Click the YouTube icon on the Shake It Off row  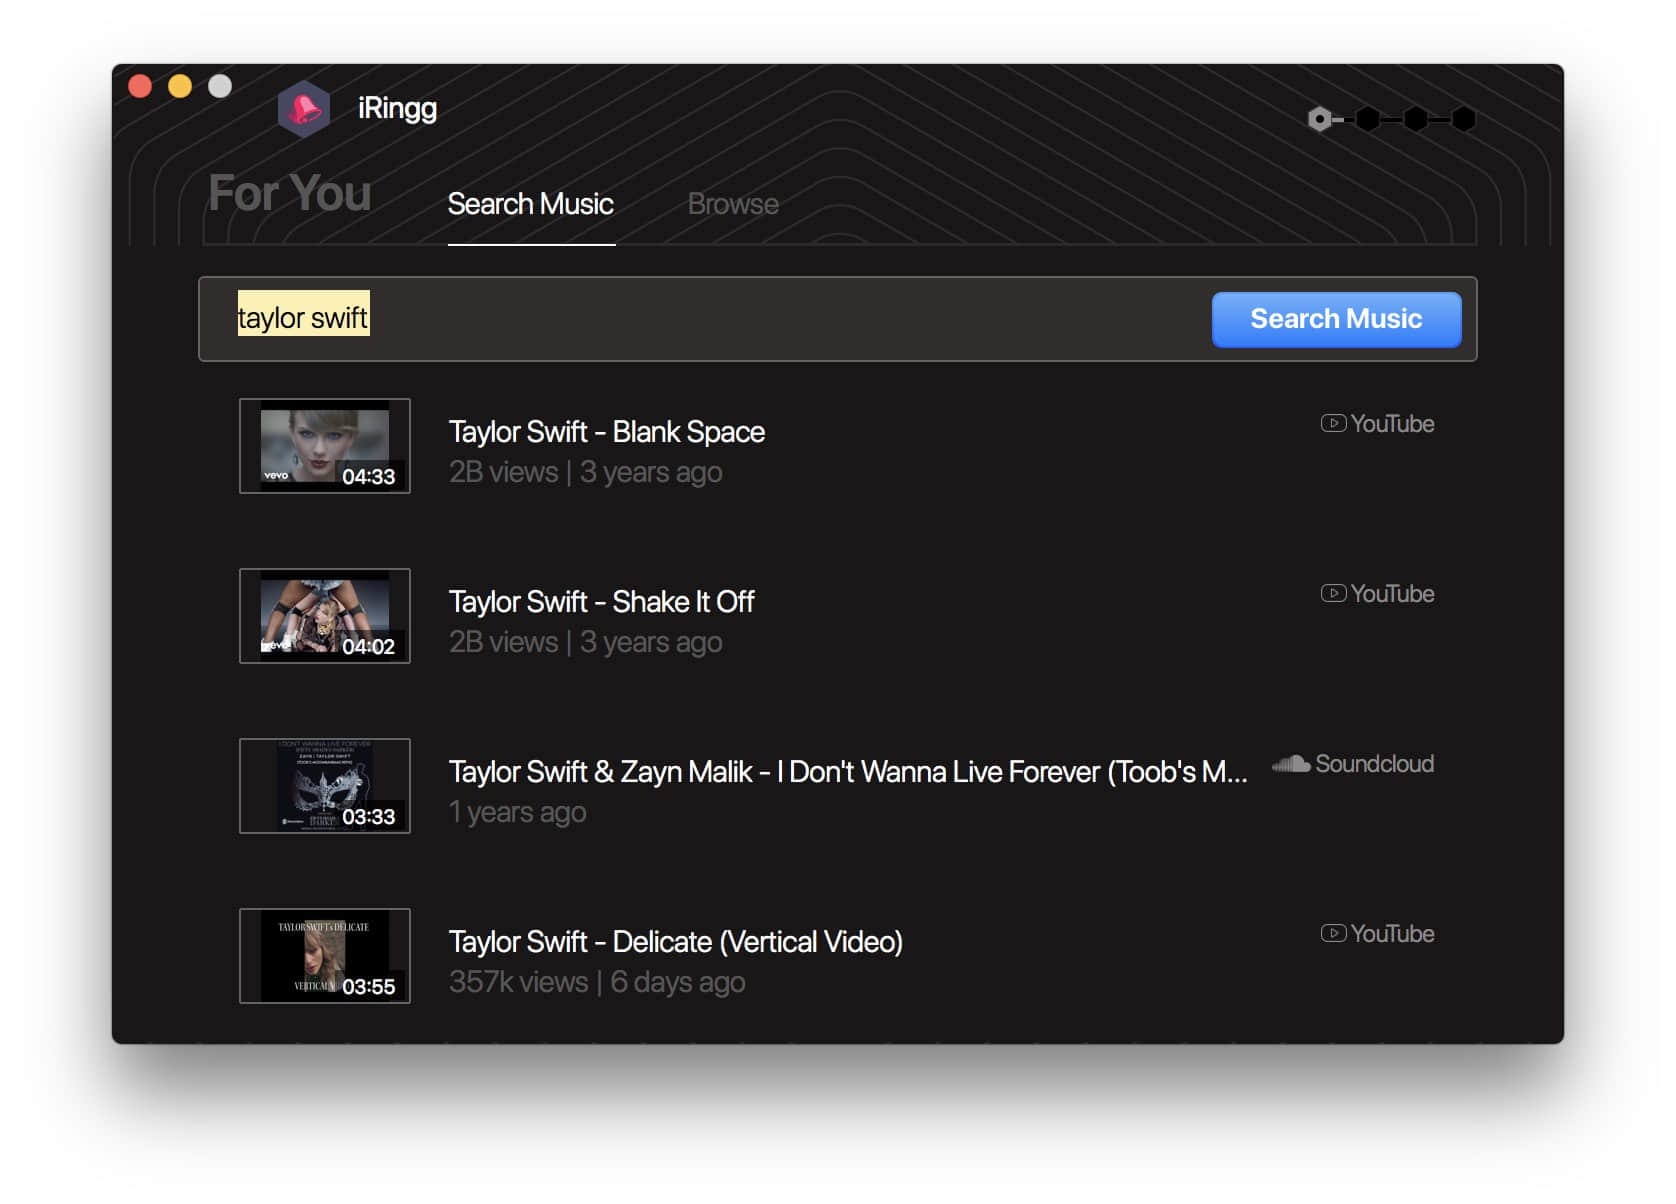click(x=1333, y=594)
